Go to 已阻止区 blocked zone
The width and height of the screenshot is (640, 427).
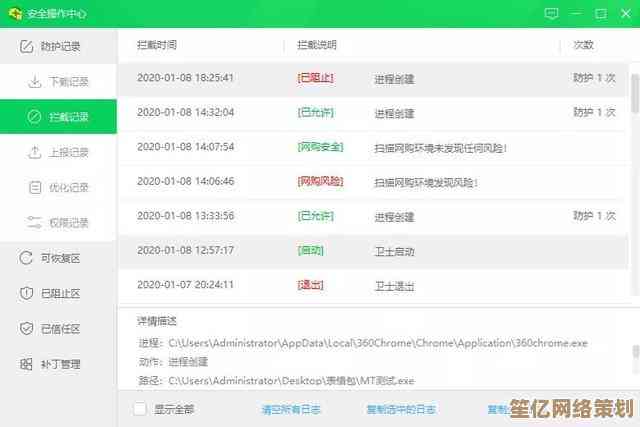coord(58,293)
